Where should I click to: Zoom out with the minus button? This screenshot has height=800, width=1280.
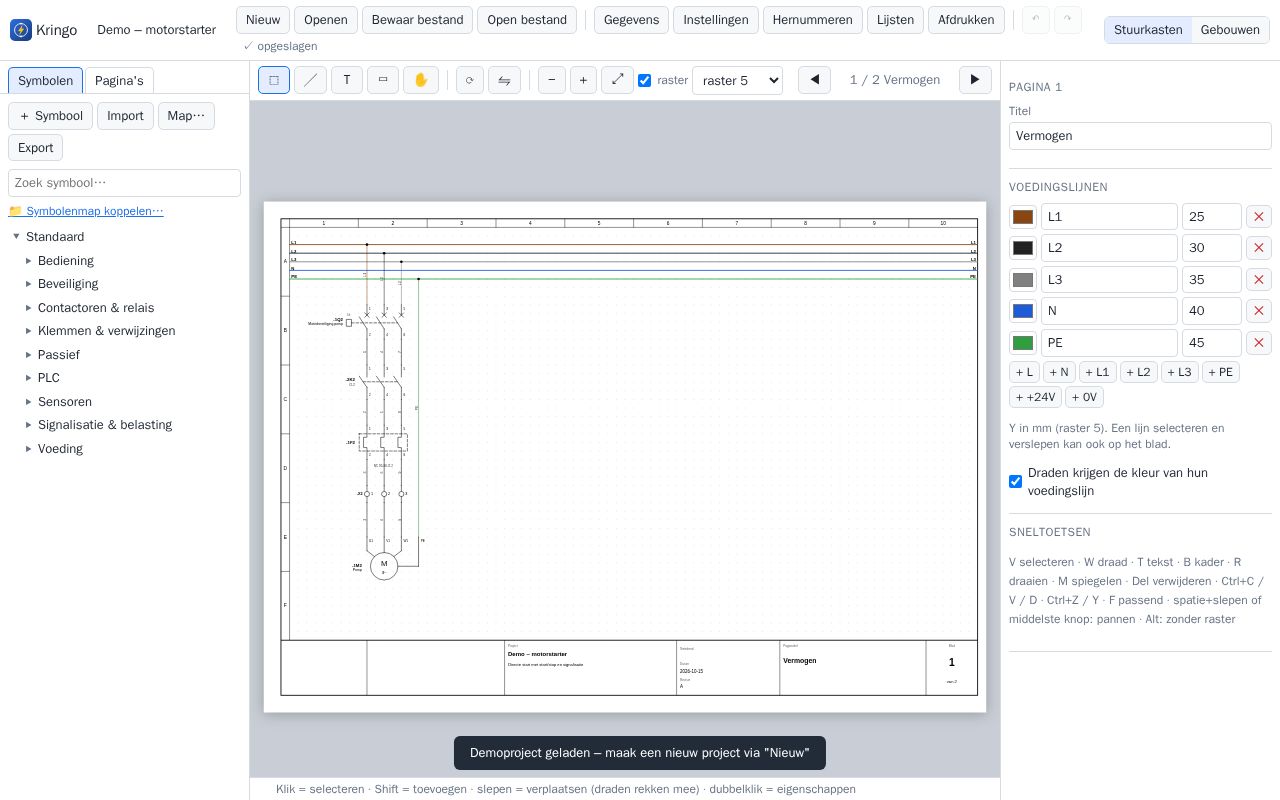pyautogui.click(x=552, y=80)
